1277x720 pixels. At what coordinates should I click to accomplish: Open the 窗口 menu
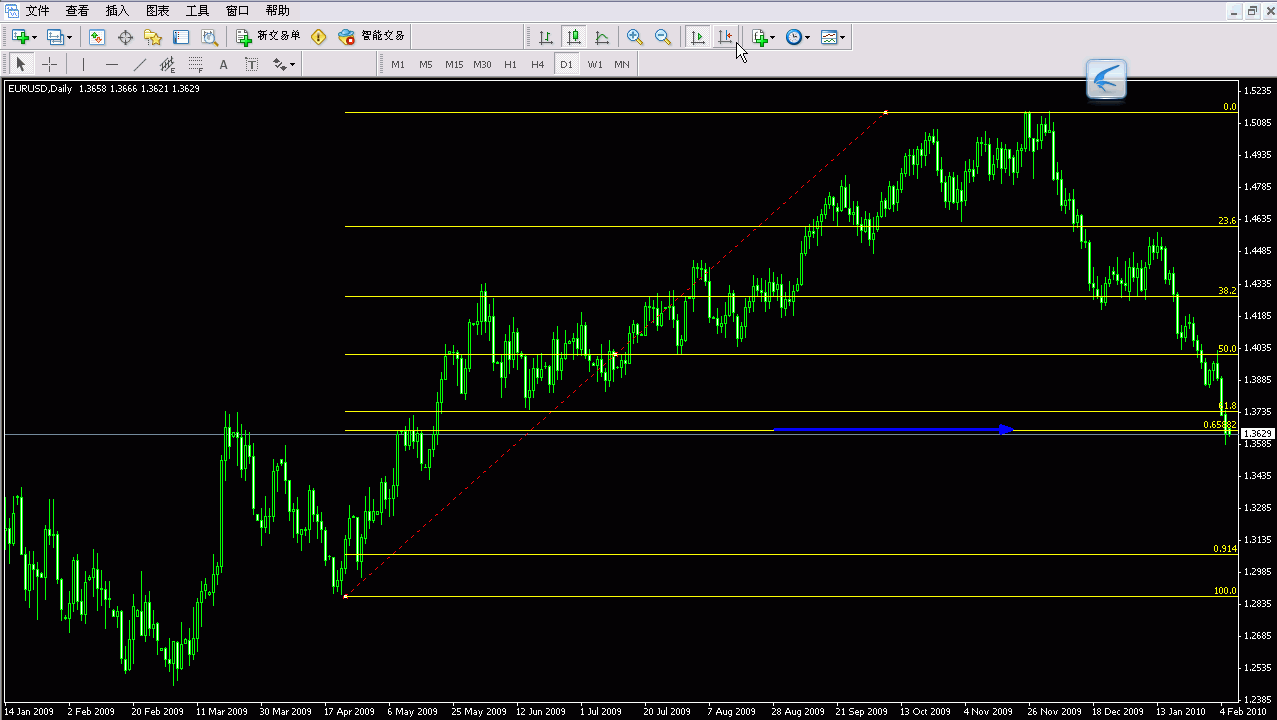[x=238, y=11]
